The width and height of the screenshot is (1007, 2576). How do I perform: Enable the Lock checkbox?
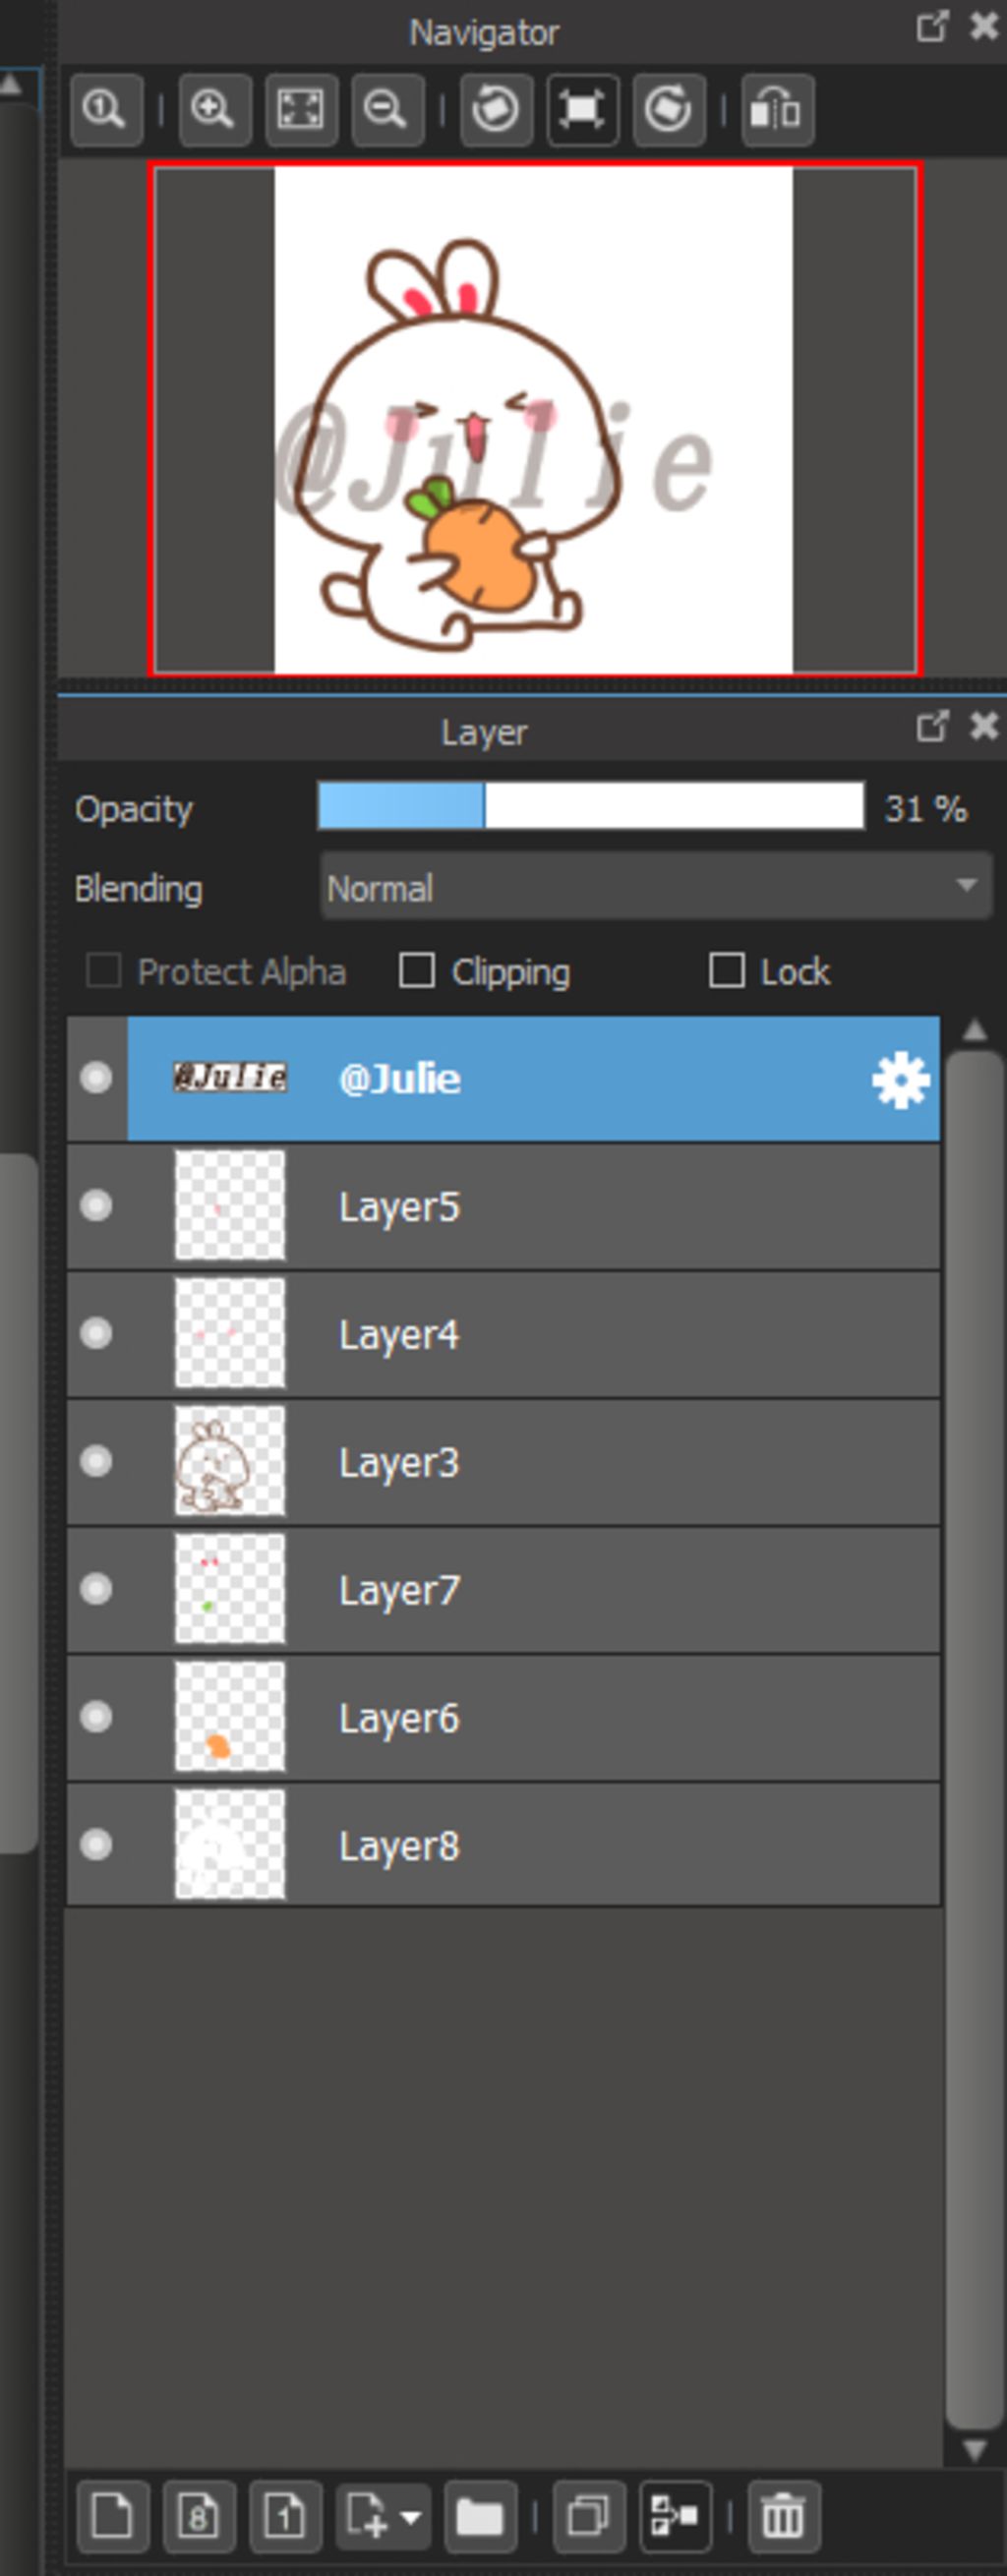coord(727,970)
